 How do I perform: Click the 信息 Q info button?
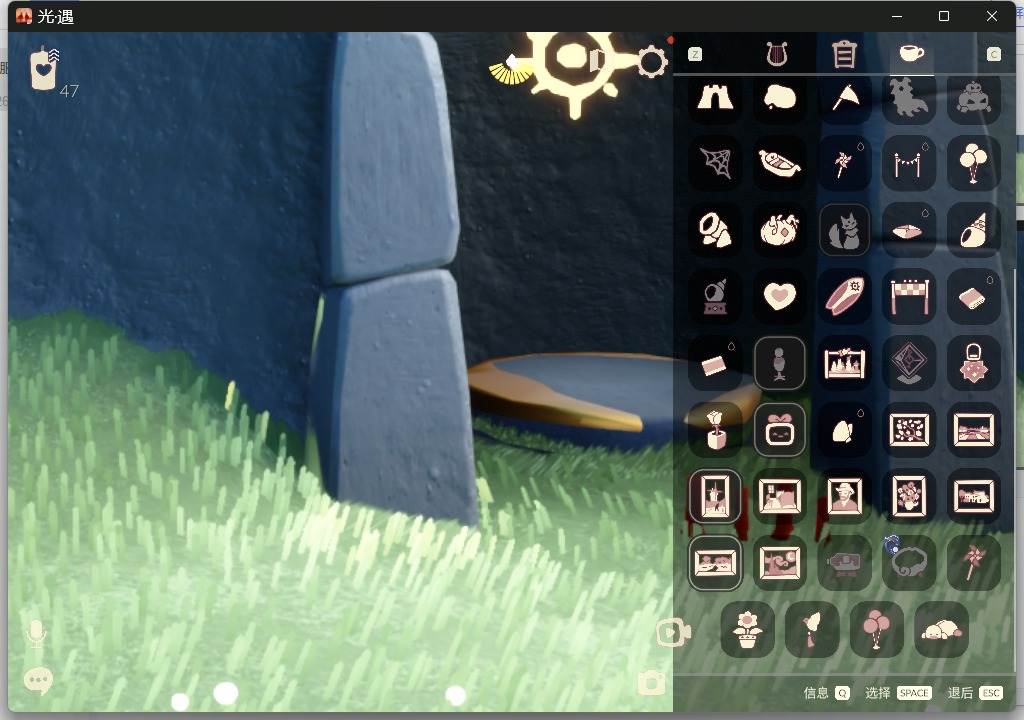click(x=827, y=693)
